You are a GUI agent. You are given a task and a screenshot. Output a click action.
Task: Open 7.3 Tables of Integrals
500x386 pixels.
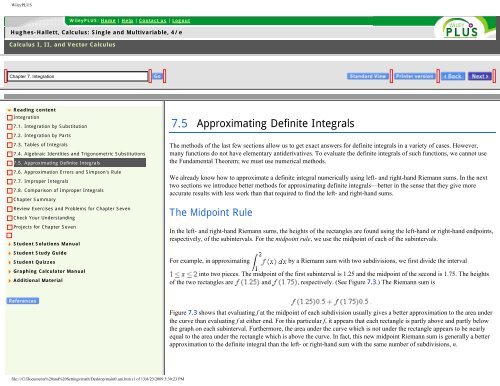[x=40, y=145]
